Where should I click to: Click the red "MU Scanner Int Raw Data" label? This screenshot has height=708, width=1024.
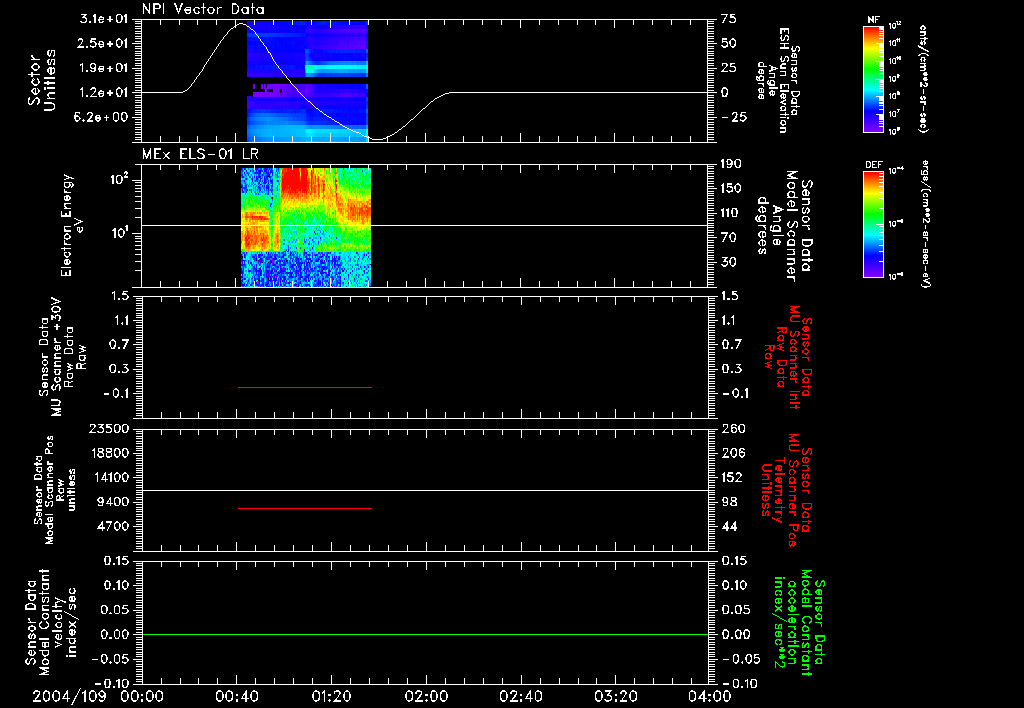[787, 357]
